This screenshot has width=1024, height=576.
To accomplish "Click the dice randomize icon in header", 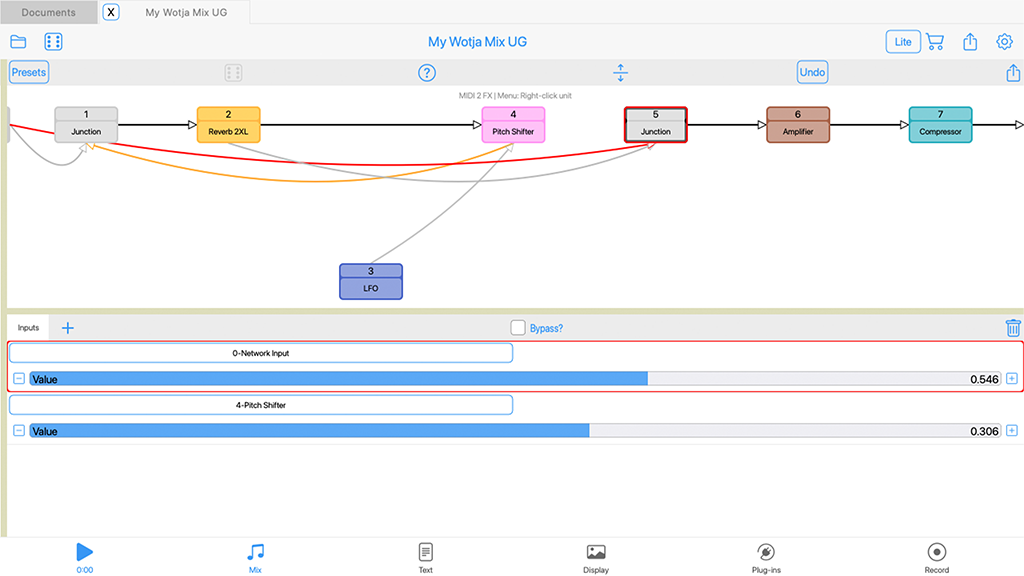I will click(x=54, y=42).
